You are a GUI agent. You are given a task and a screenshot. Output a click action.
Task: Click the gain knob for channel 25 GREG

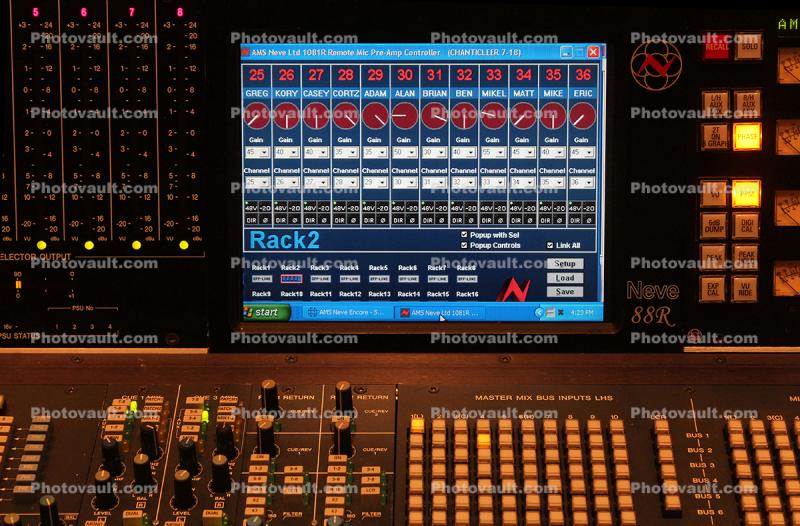point(257,116)
